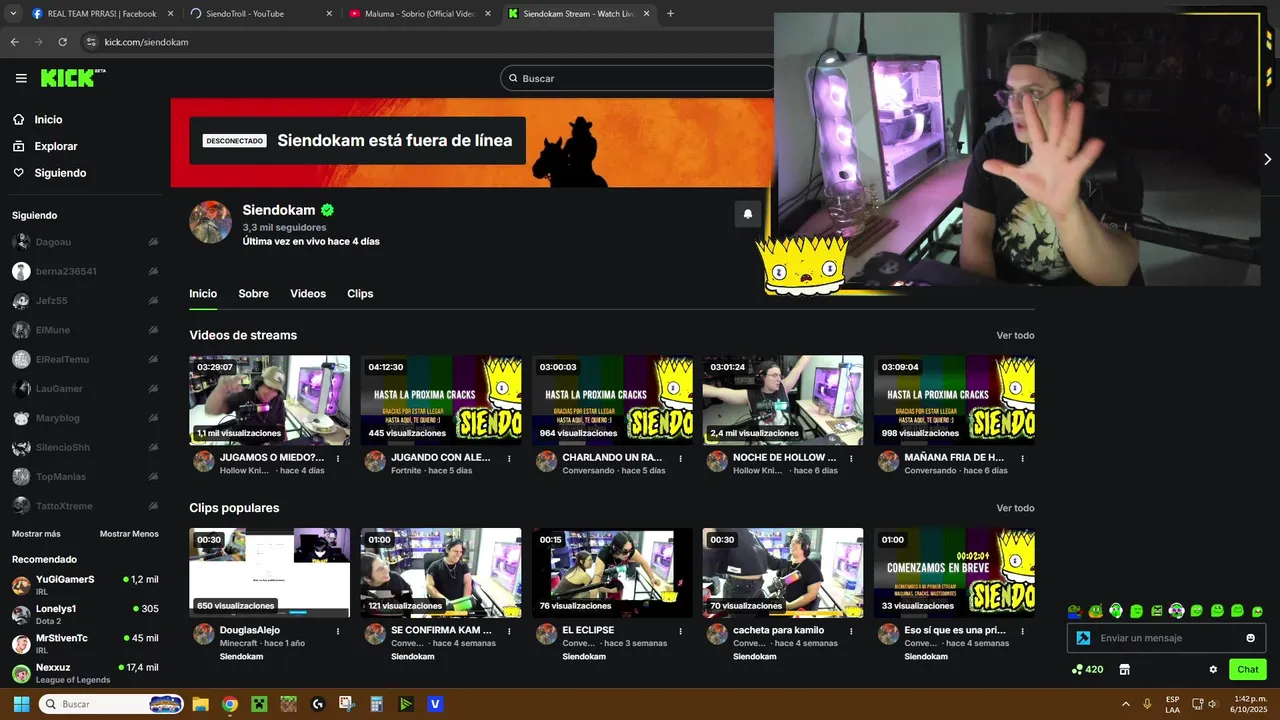Screen dimensions: 1280x720
Task: Open recommended channel MrStivenTc
Action: pos(85,643)
